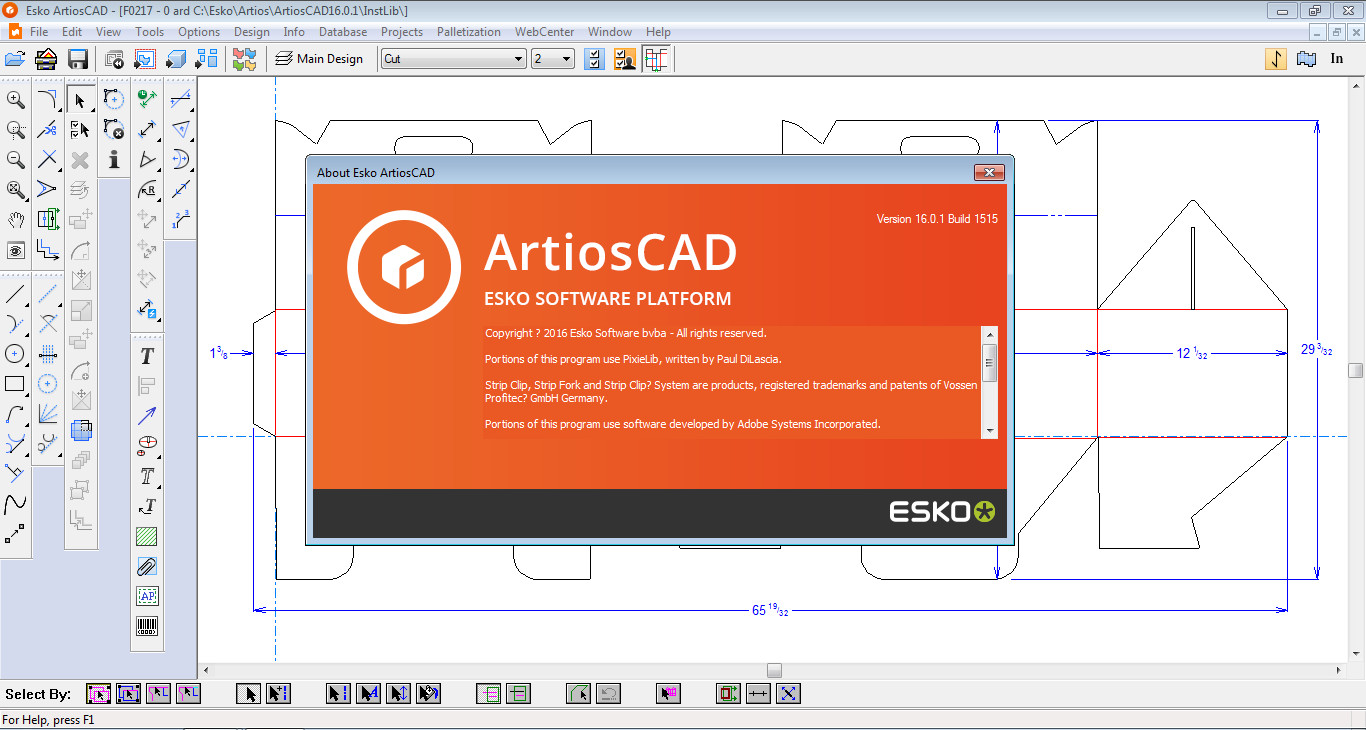Select the Rectangle drawing tool
This screenshot has width=1366, height=730.
point(16,384)
